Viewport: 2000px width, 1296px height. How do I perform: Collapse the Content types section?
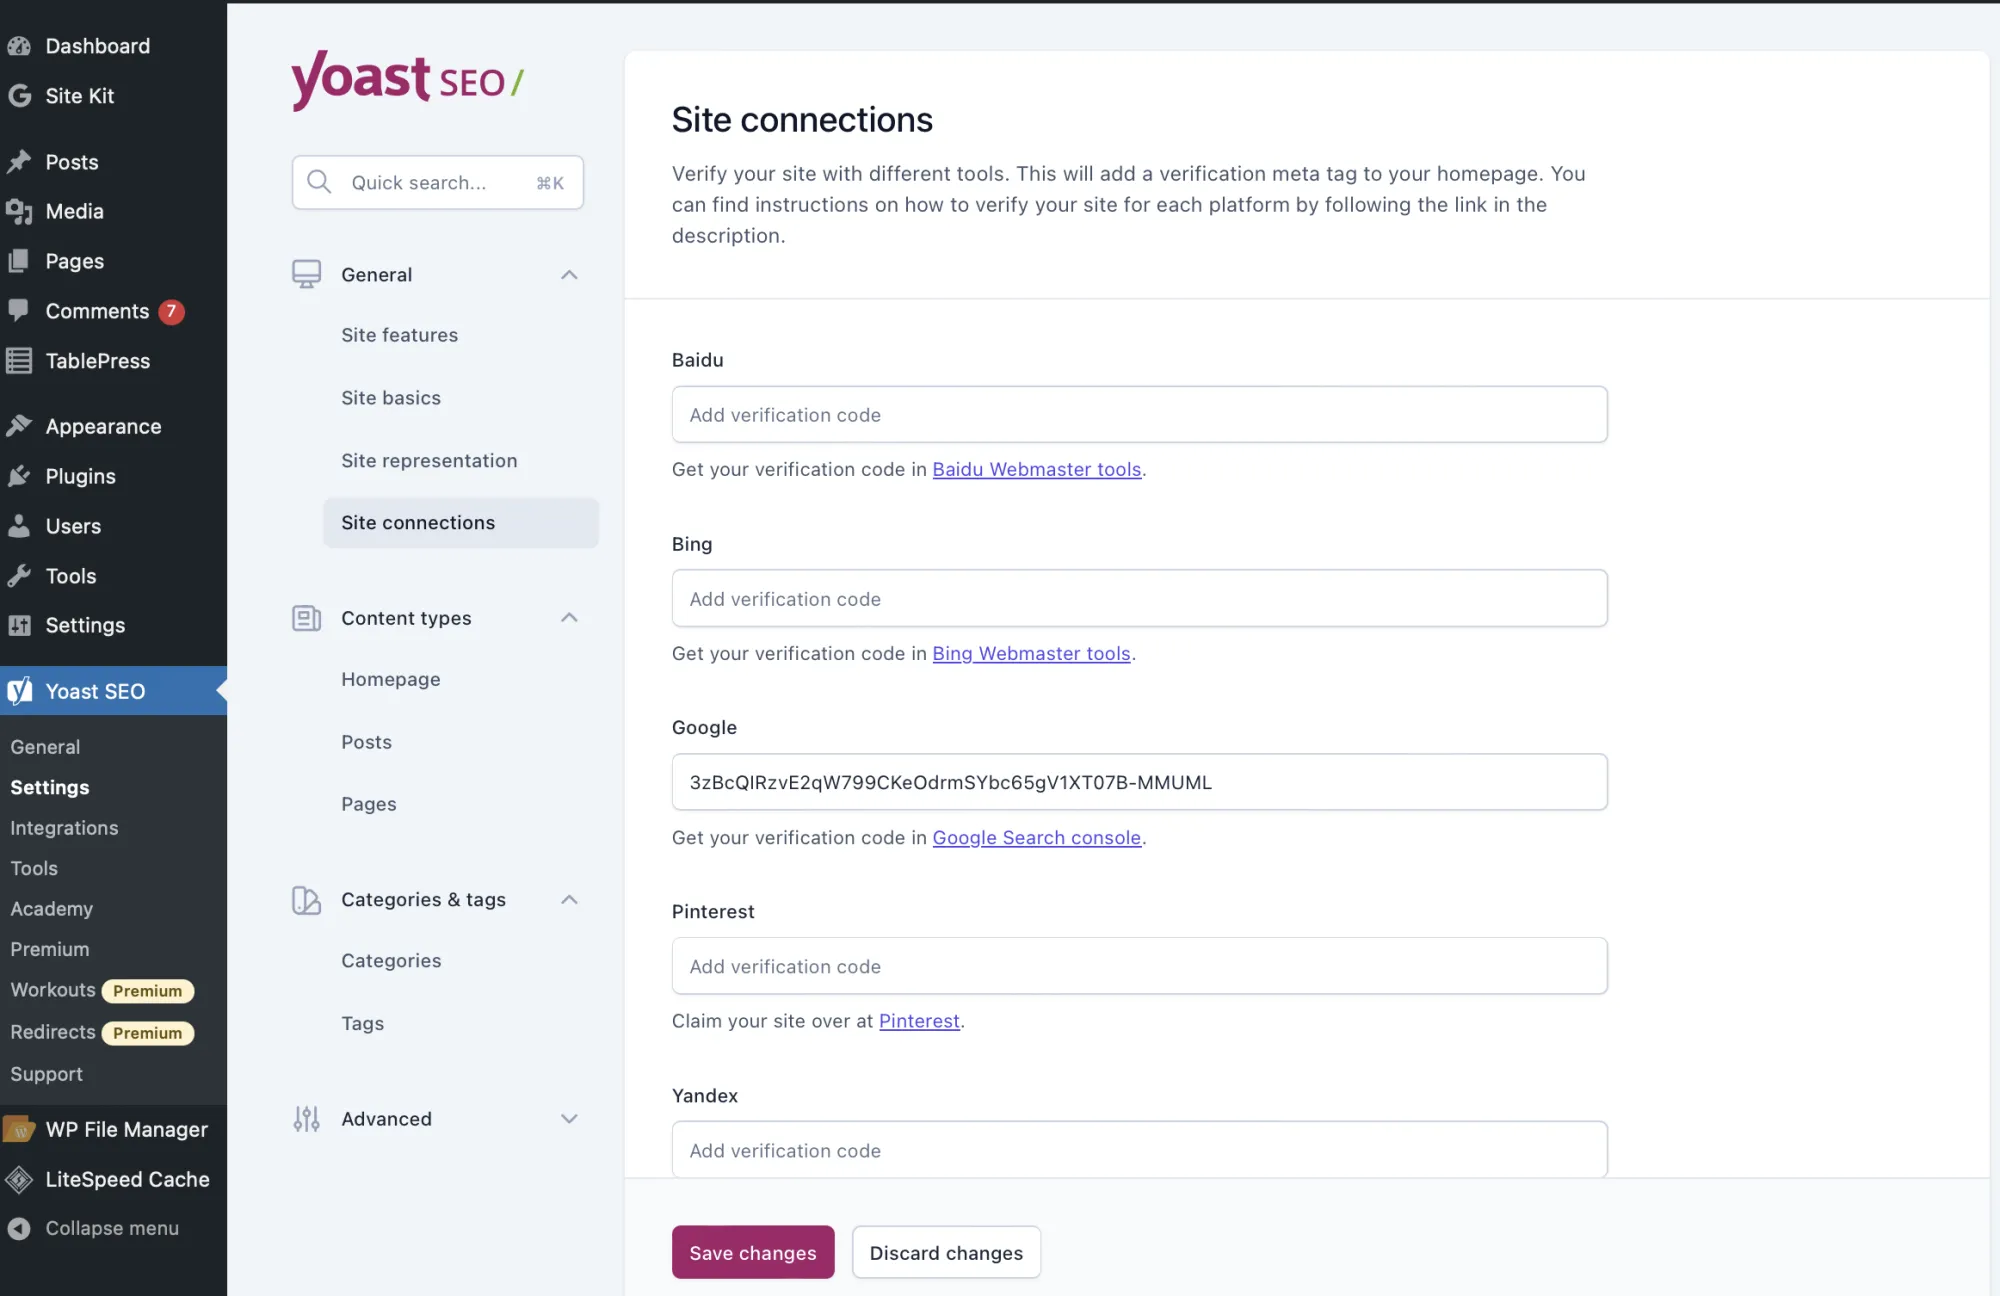pos(569,618)
